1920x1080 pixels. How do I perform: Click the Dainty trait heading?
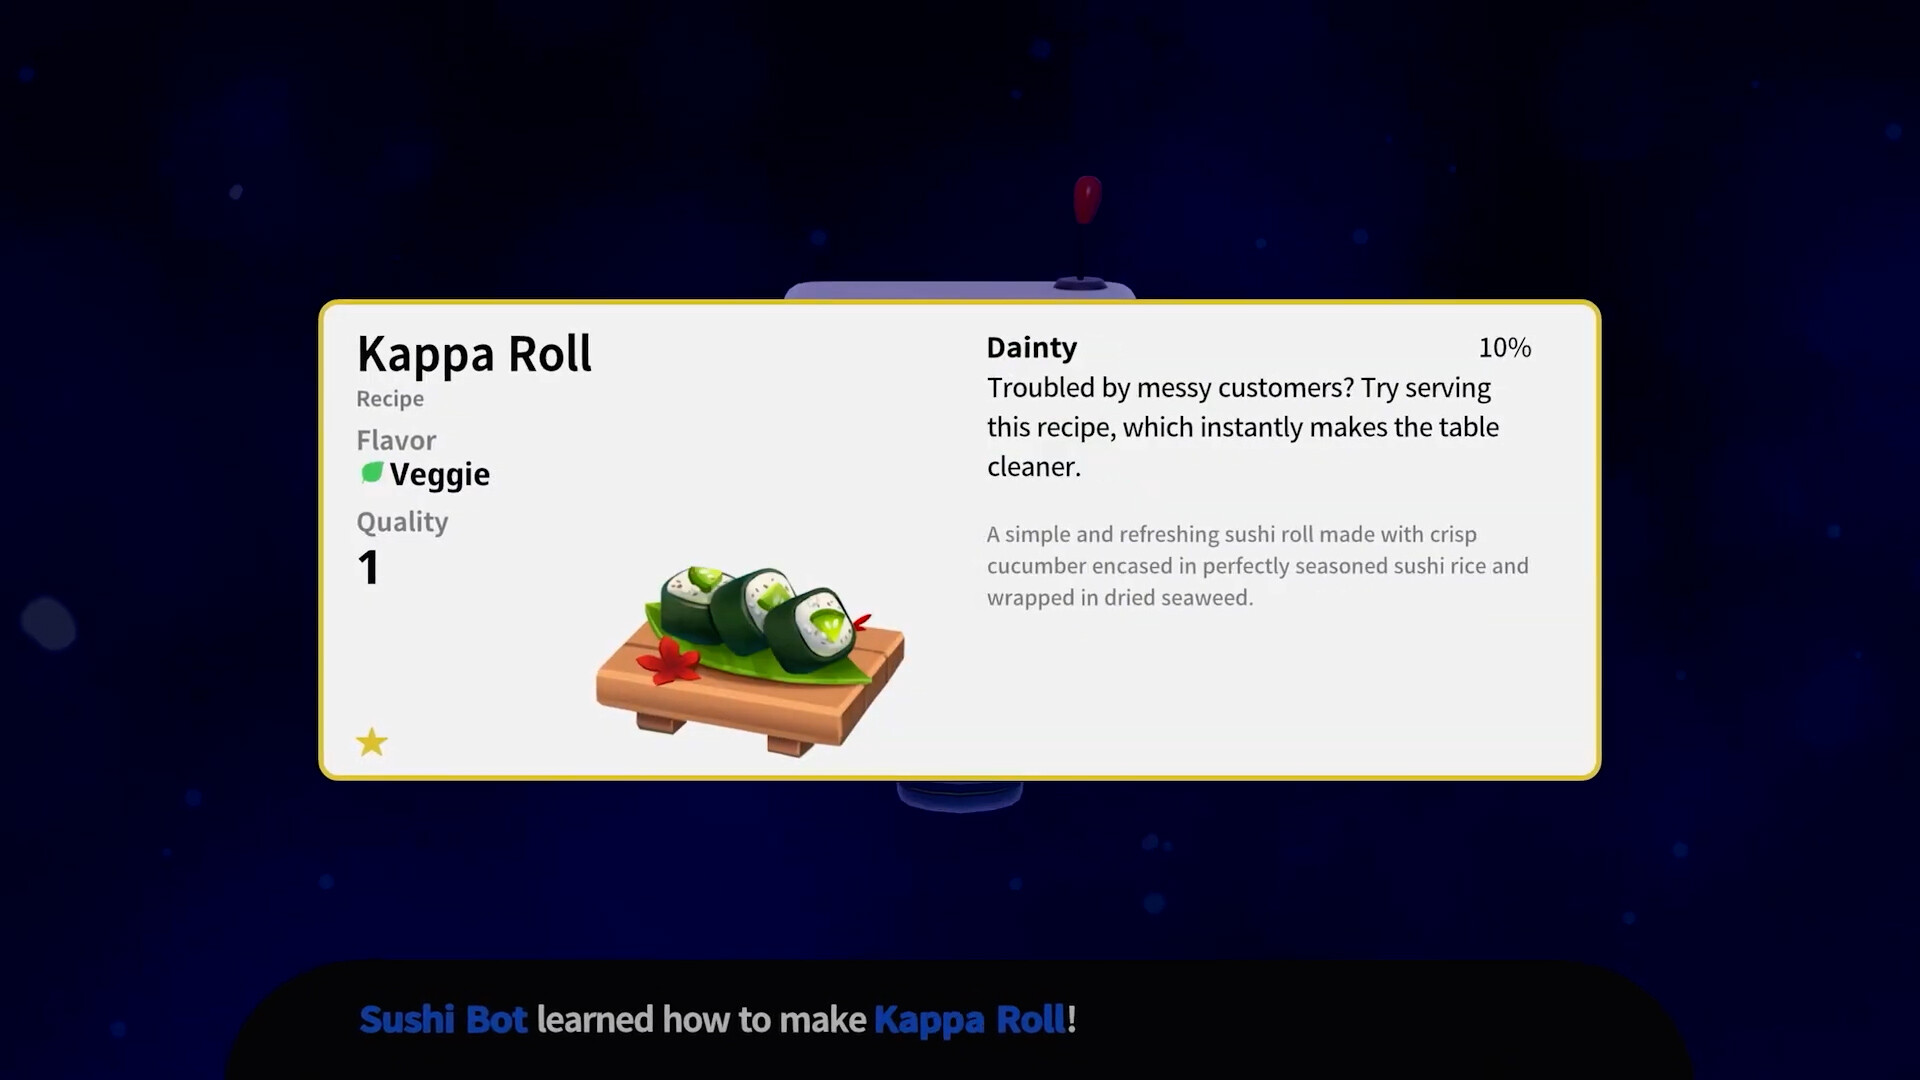tap(1031, 348)
